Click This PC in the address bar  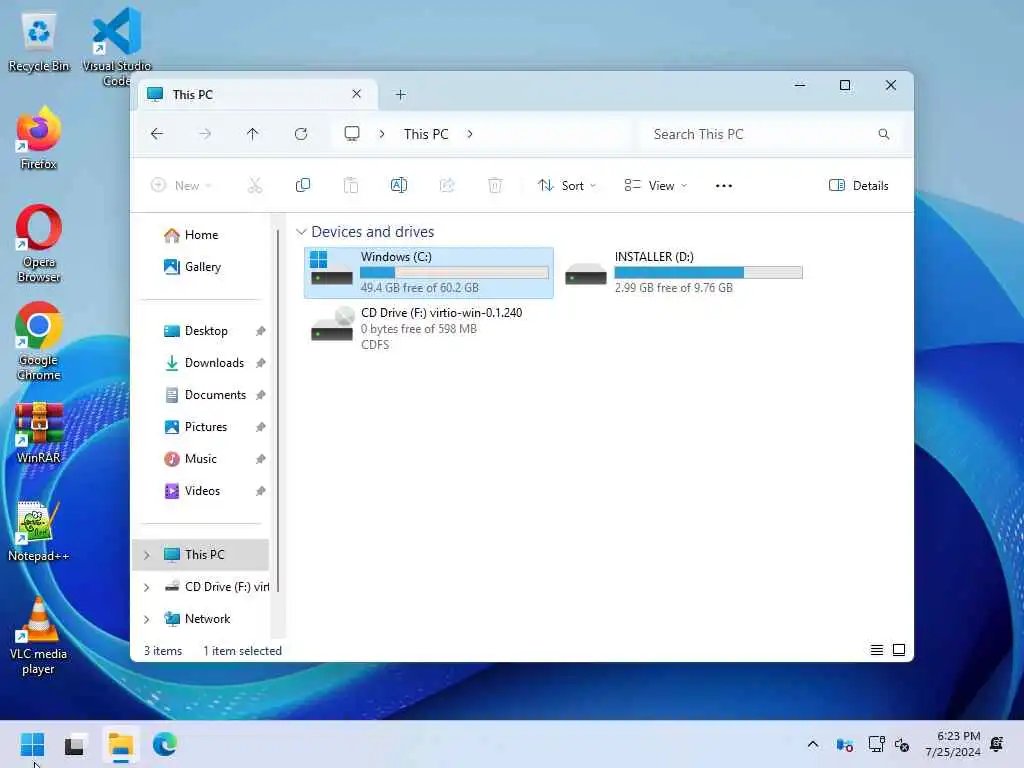tap(426, 134)
